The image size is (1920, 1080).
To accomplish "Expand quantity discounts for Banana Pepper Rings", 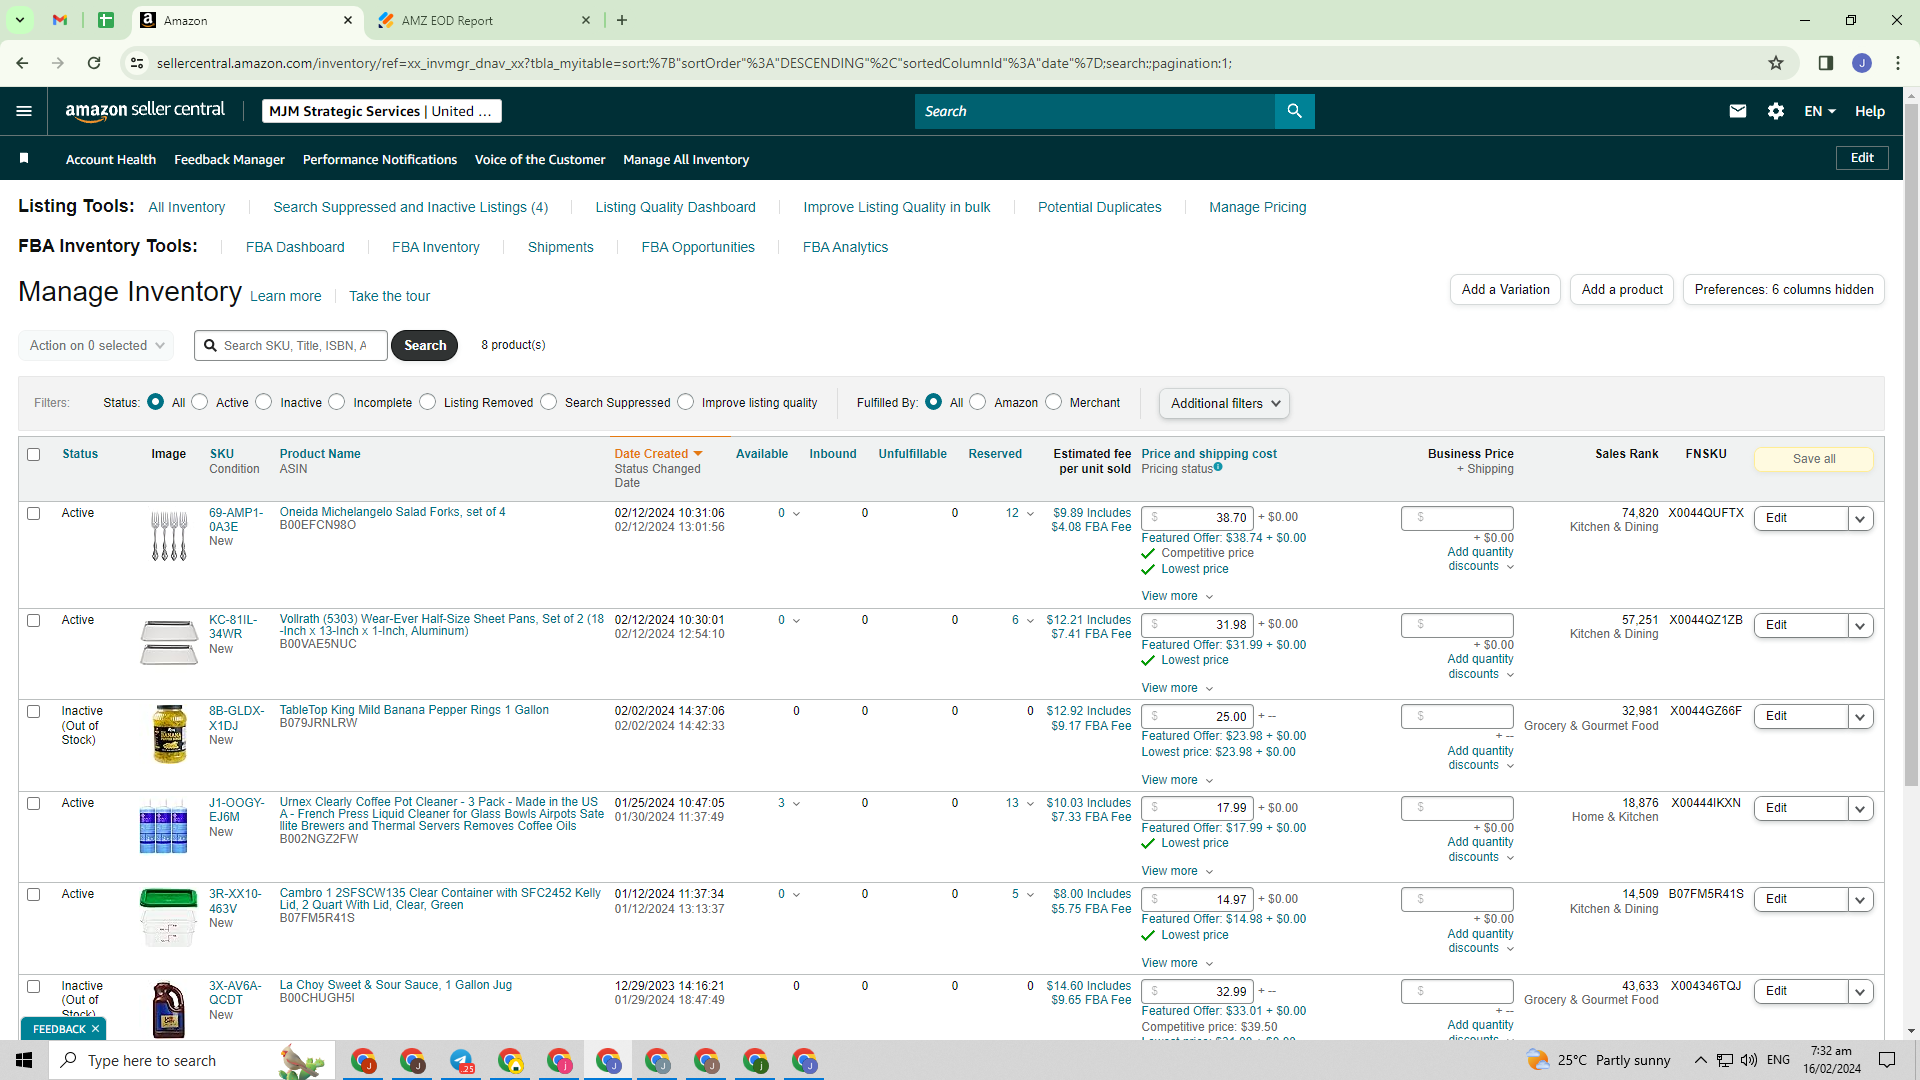I will [x=1480, y=758].
